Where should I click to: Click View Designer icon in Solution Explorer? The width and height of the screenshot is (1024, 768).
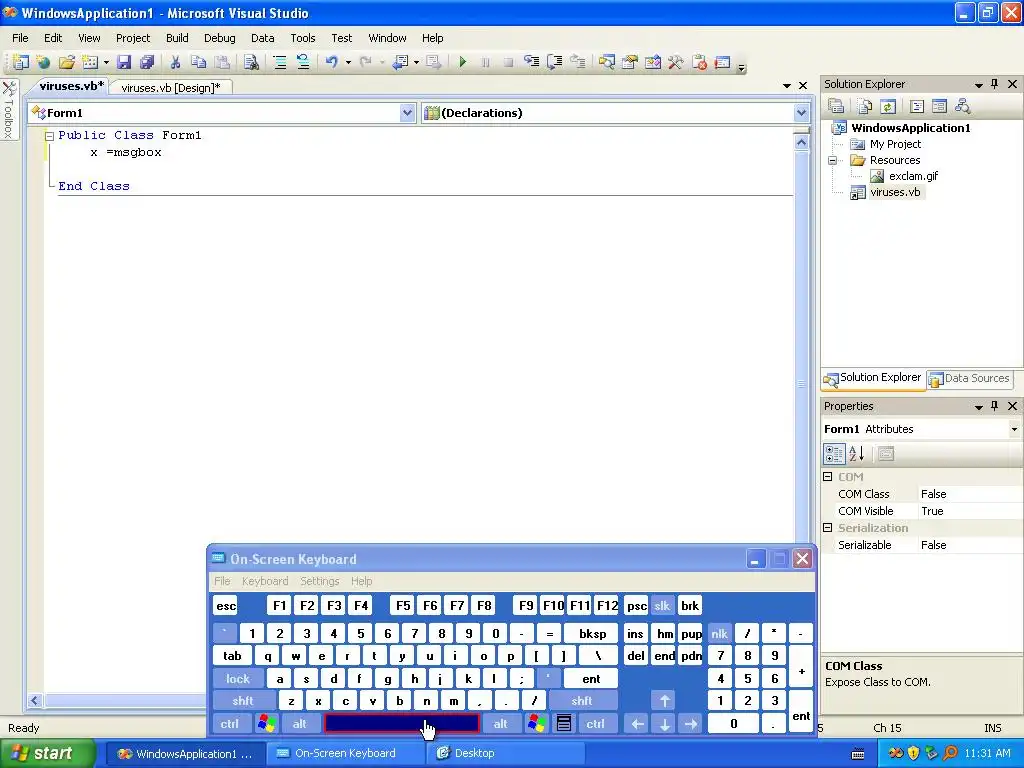[939, 106]
